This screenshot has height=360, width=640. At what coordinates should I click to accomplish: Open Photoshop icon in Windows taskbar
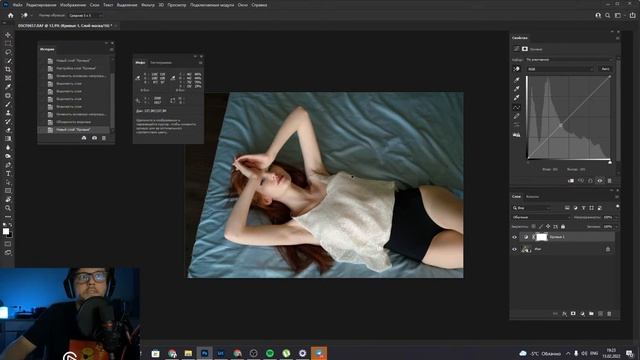tap(204, 353)
